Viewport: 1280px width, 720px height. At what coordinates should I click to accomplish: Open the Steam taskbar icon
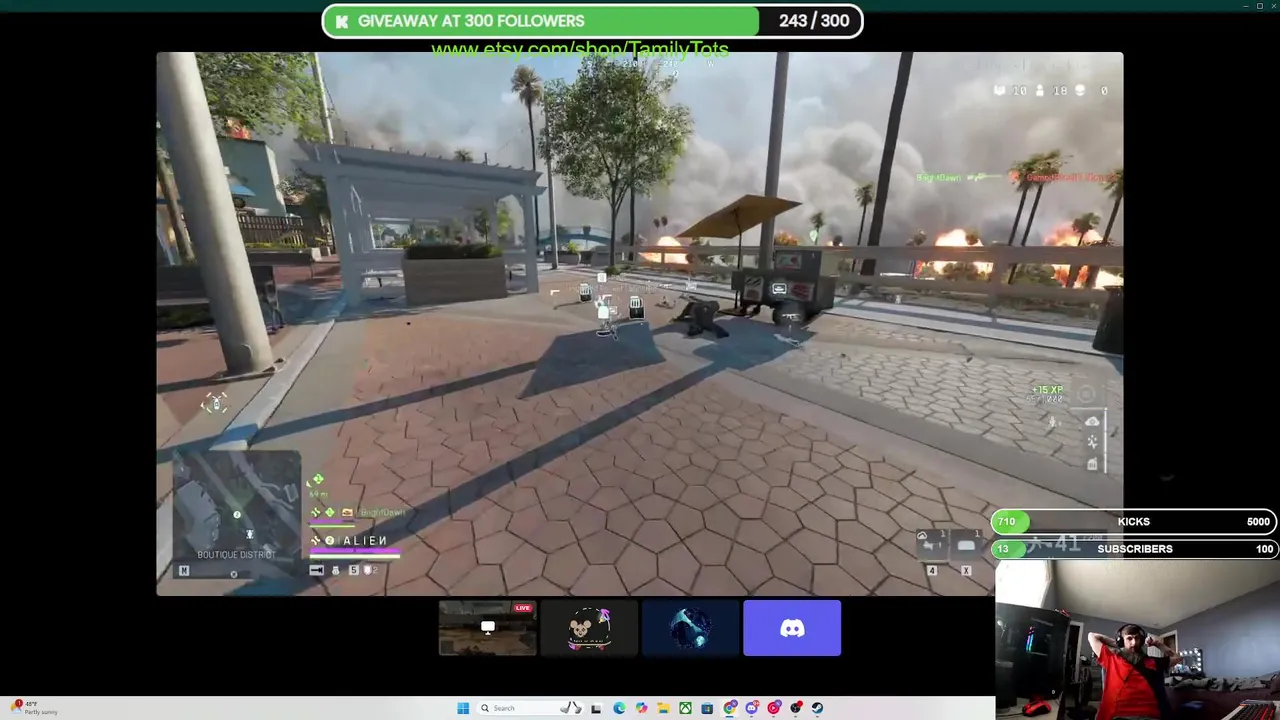point(817,708)
